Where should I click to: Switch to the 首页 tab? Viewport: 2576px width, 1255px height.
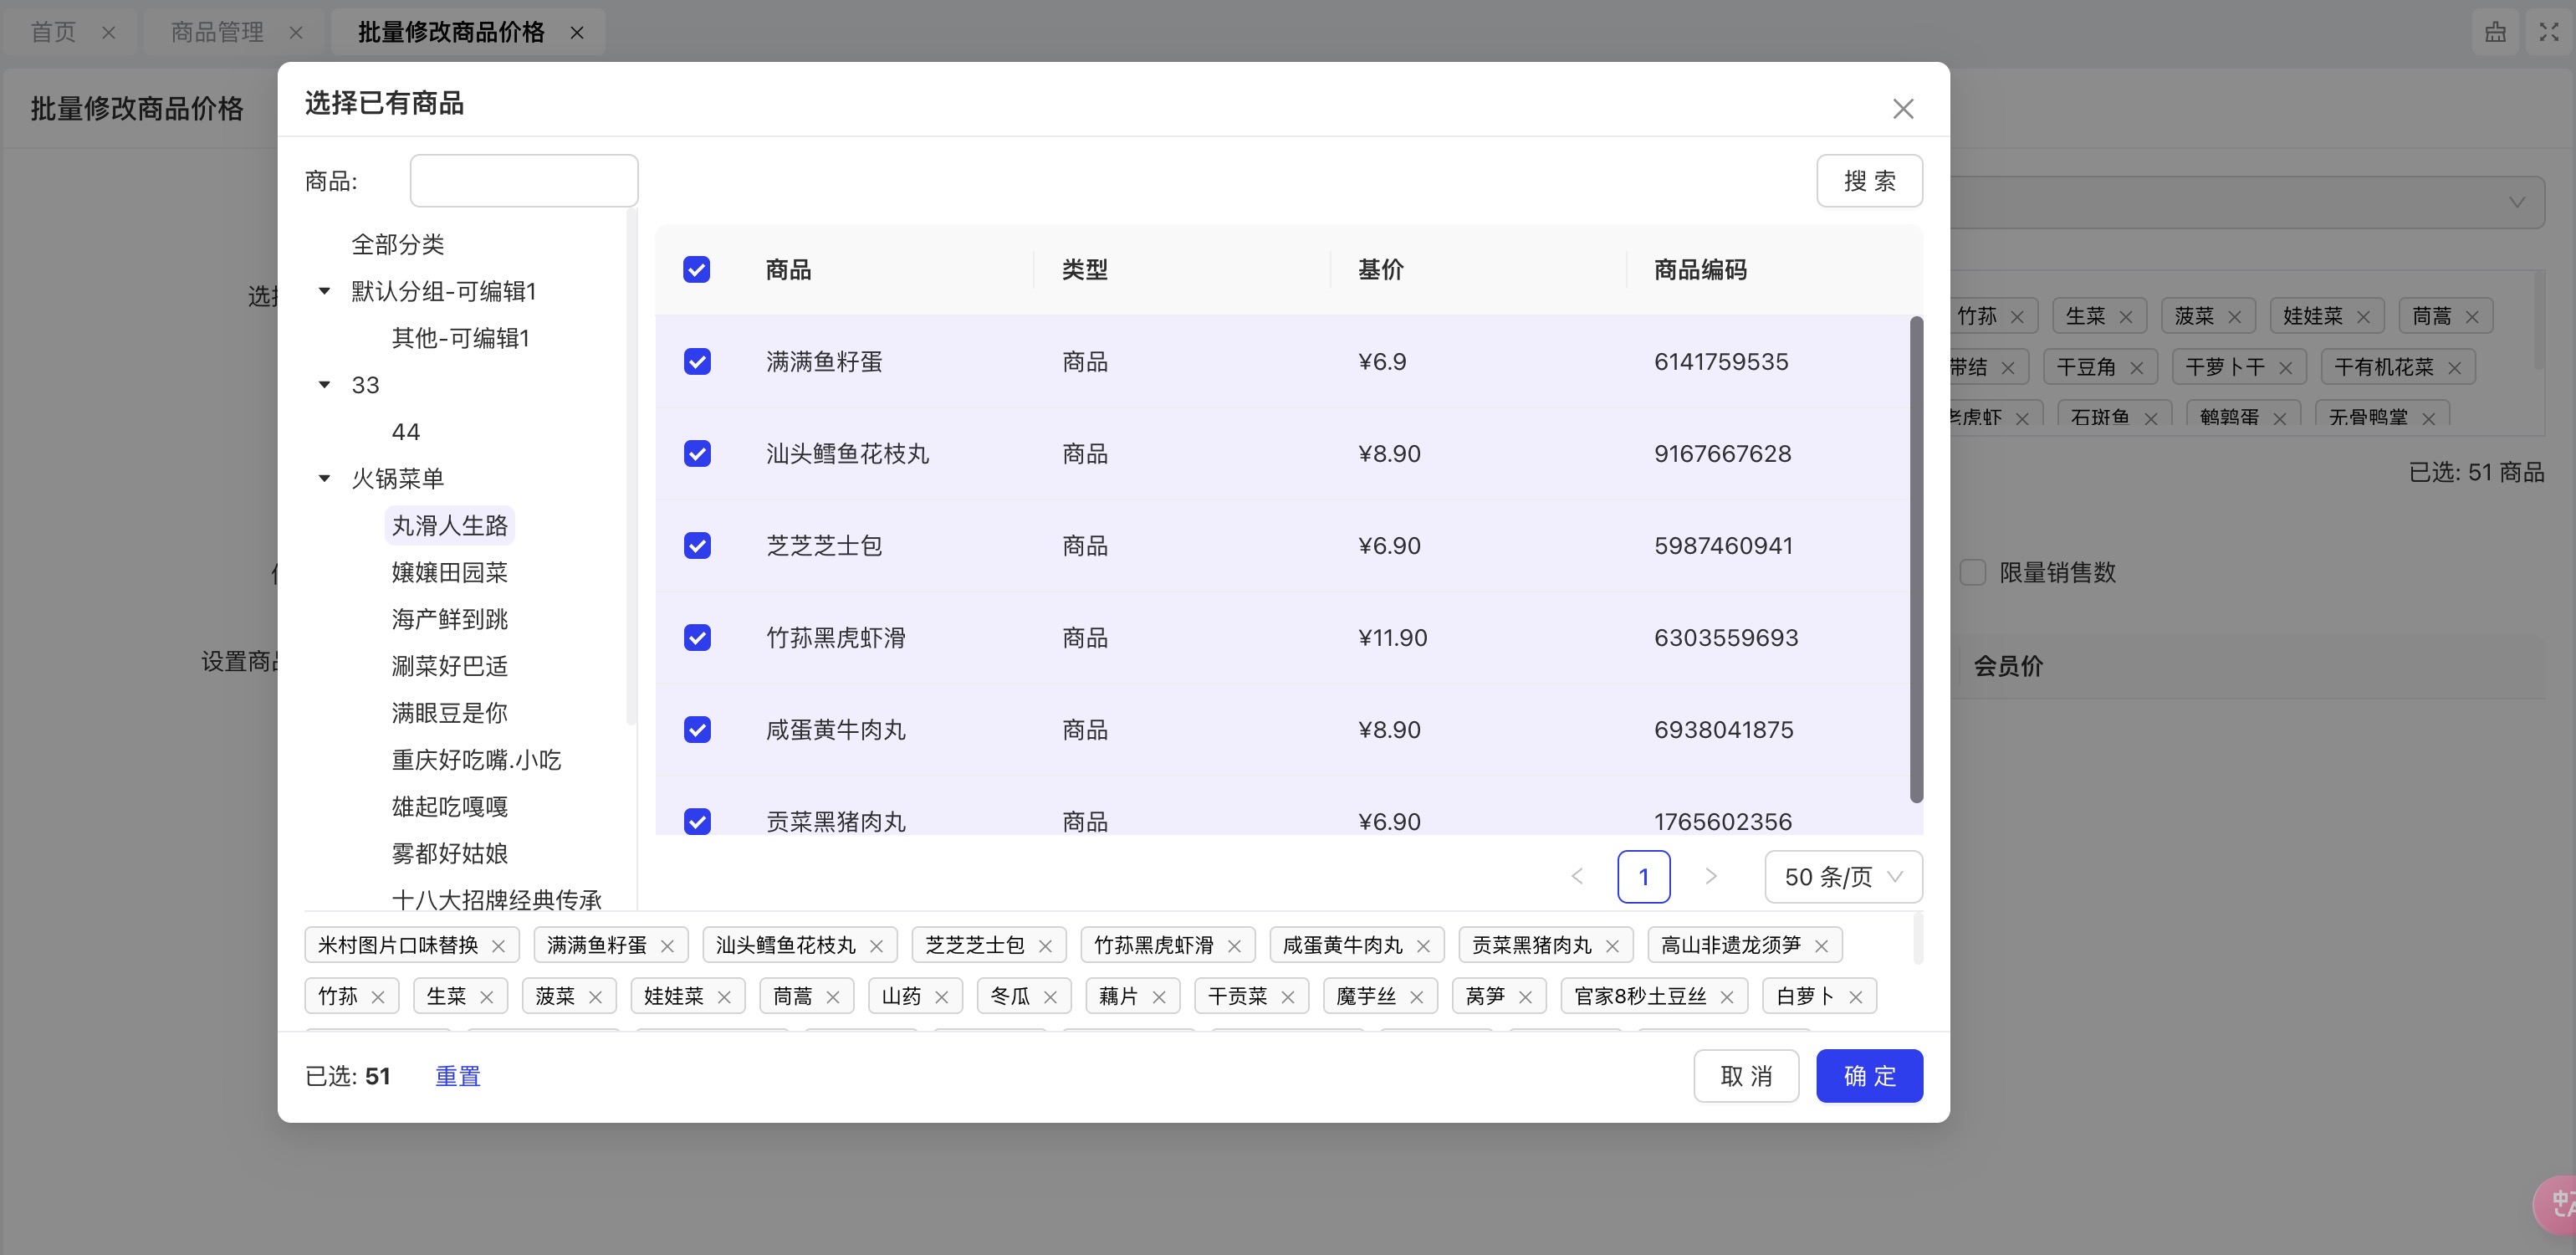[53, 32]
